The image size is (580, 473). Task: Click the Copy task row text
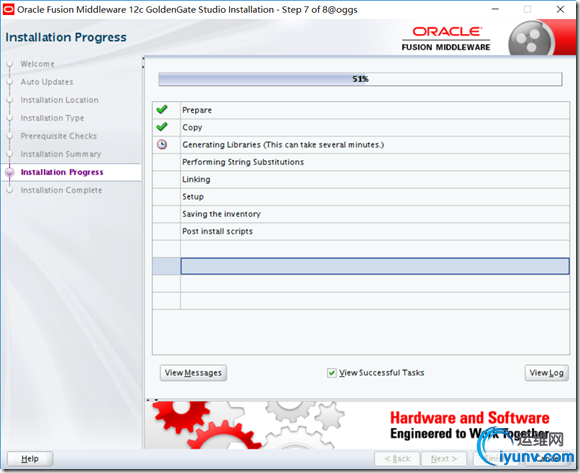click(x=192, y=128)
